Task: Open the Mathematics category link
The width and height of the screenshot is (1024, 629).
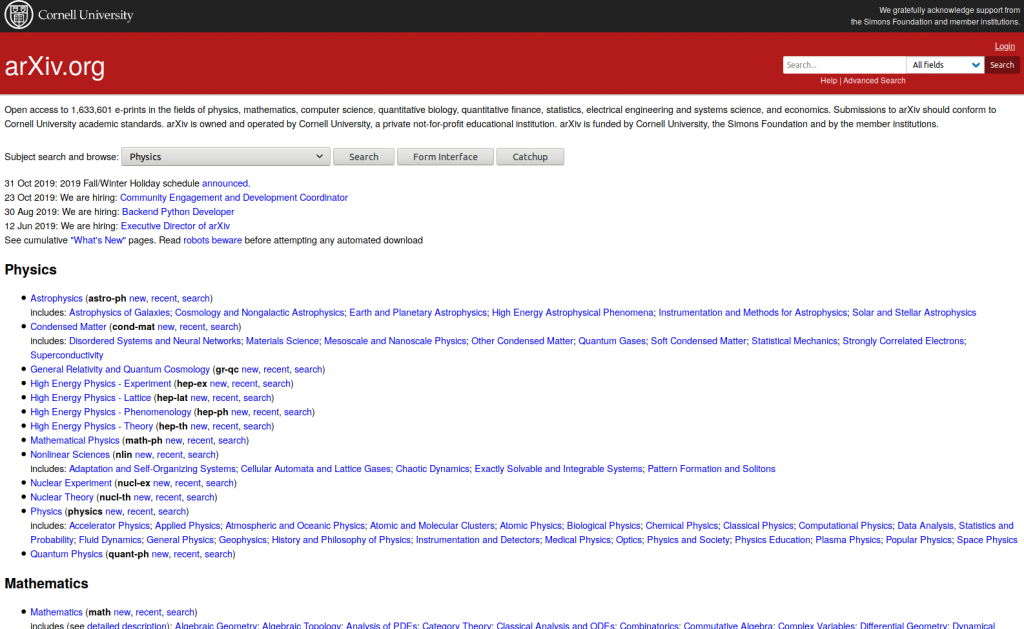Action: (56, 613)
